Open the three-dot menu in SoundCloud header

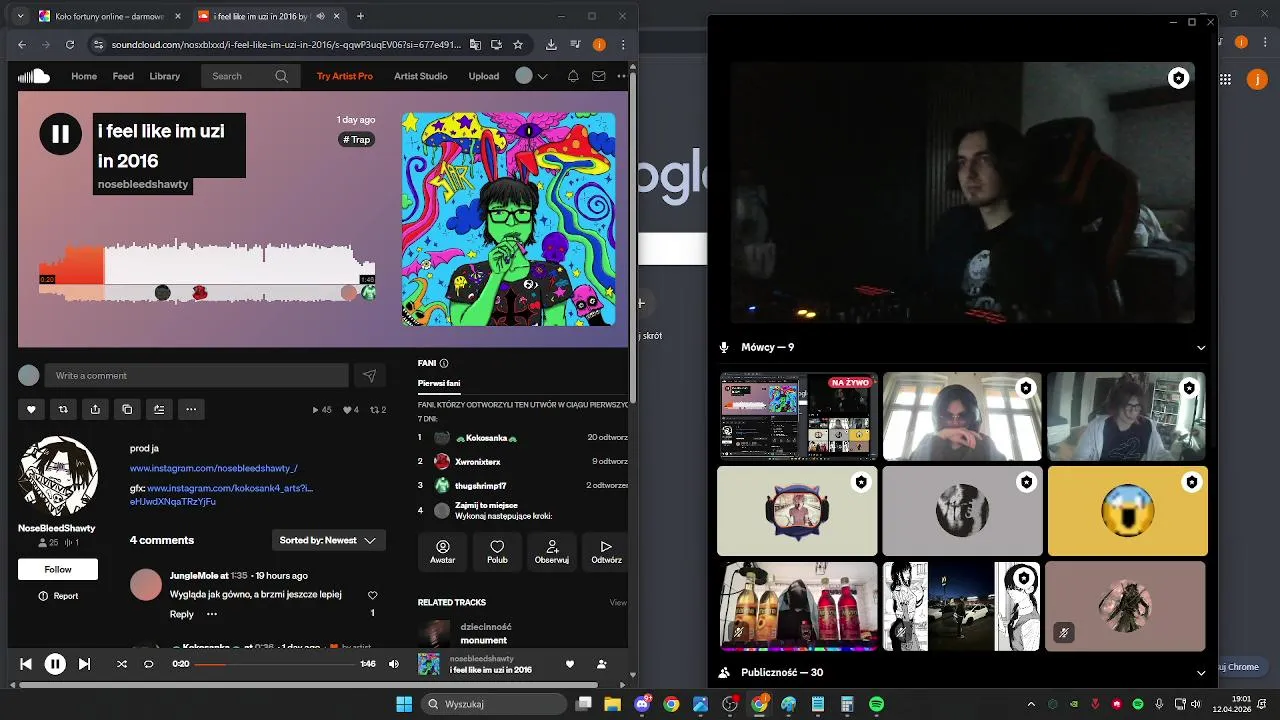pos(621,76)
